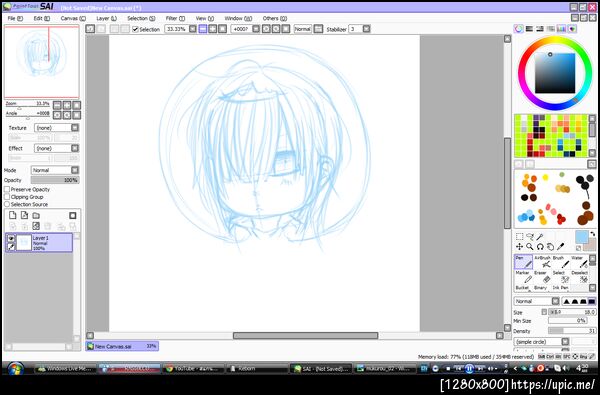Activate the Hand pan tool
Screen dimensions: 600x395
tap(550, 247)
